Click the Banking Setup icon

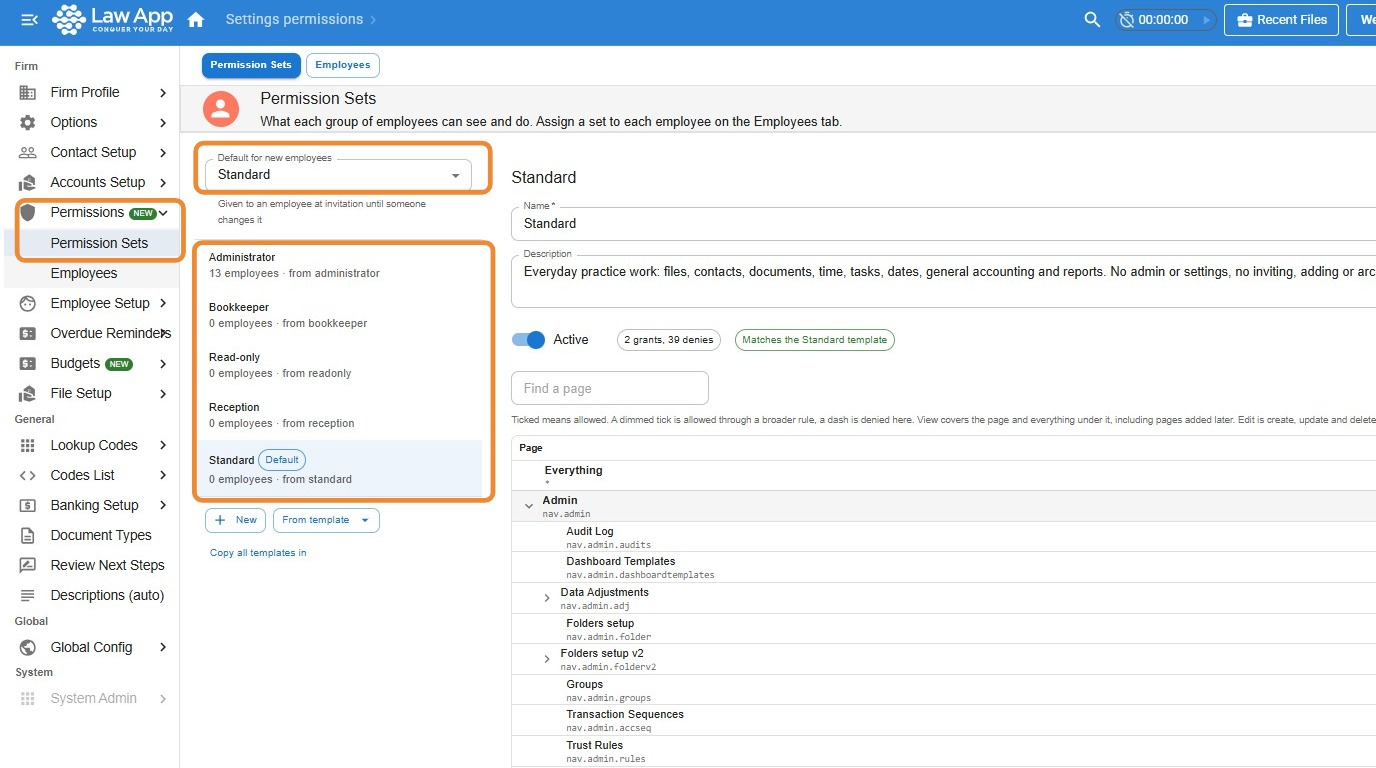pos(28,505)
